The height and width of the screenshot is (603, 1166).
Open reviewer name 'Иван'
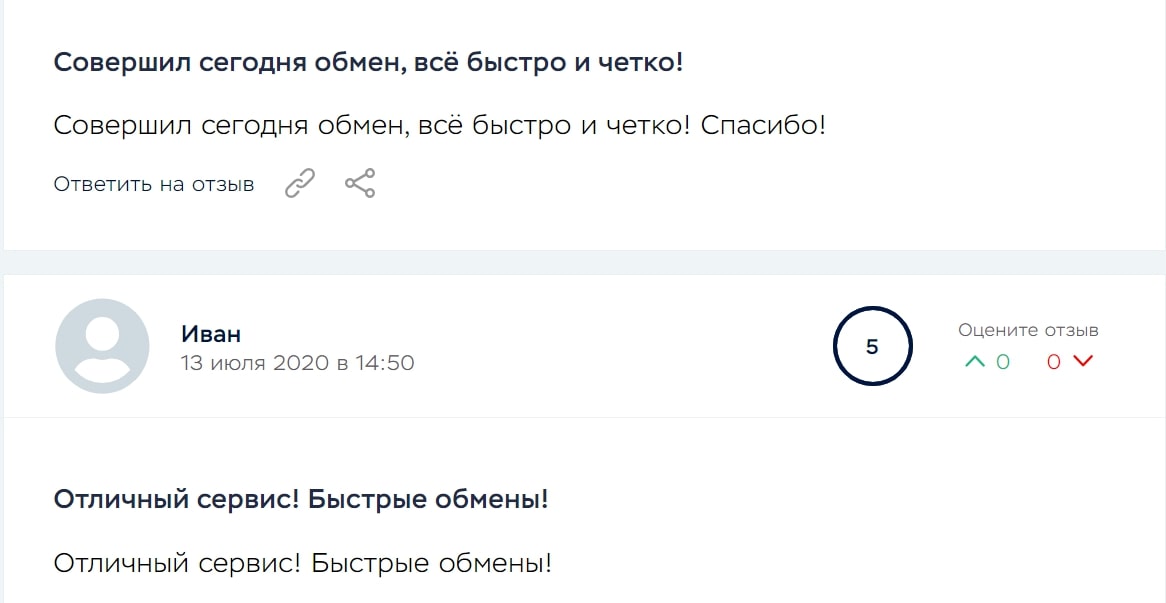[x=211, y=334]
